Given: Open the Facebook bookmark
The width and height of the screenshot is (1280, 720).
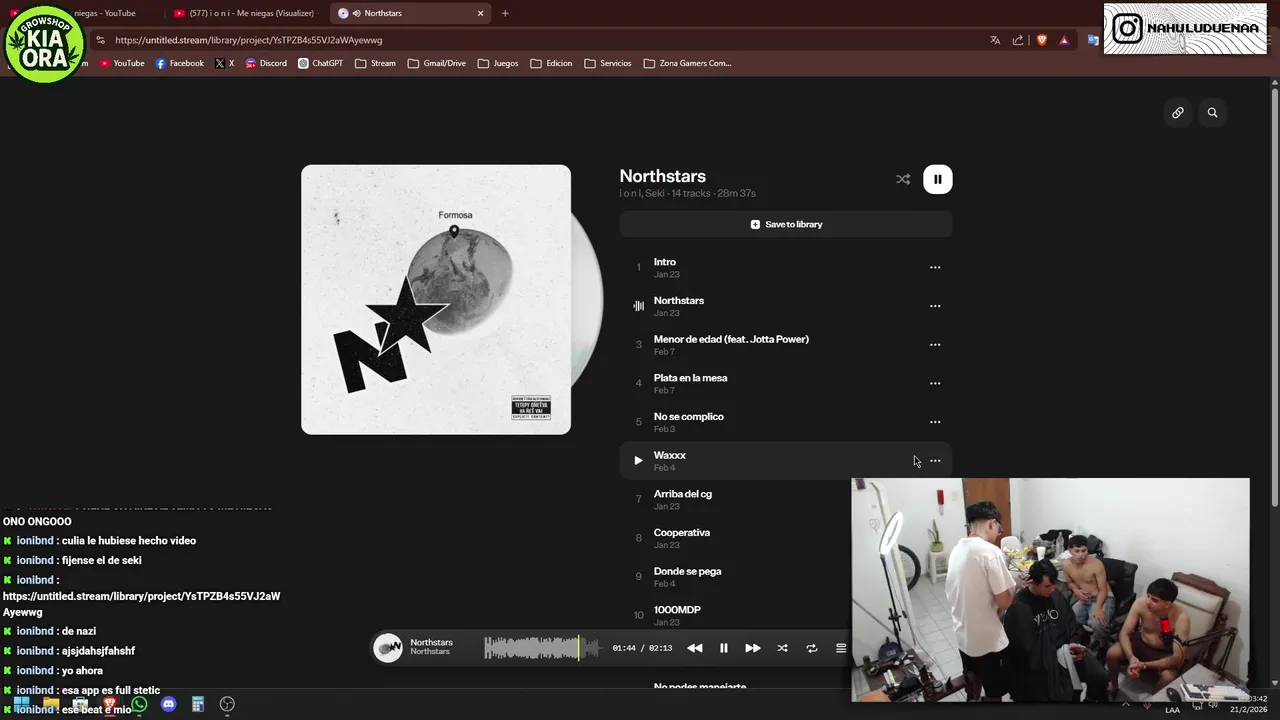Looking at the screenshot, I should (x=179, y=63).
